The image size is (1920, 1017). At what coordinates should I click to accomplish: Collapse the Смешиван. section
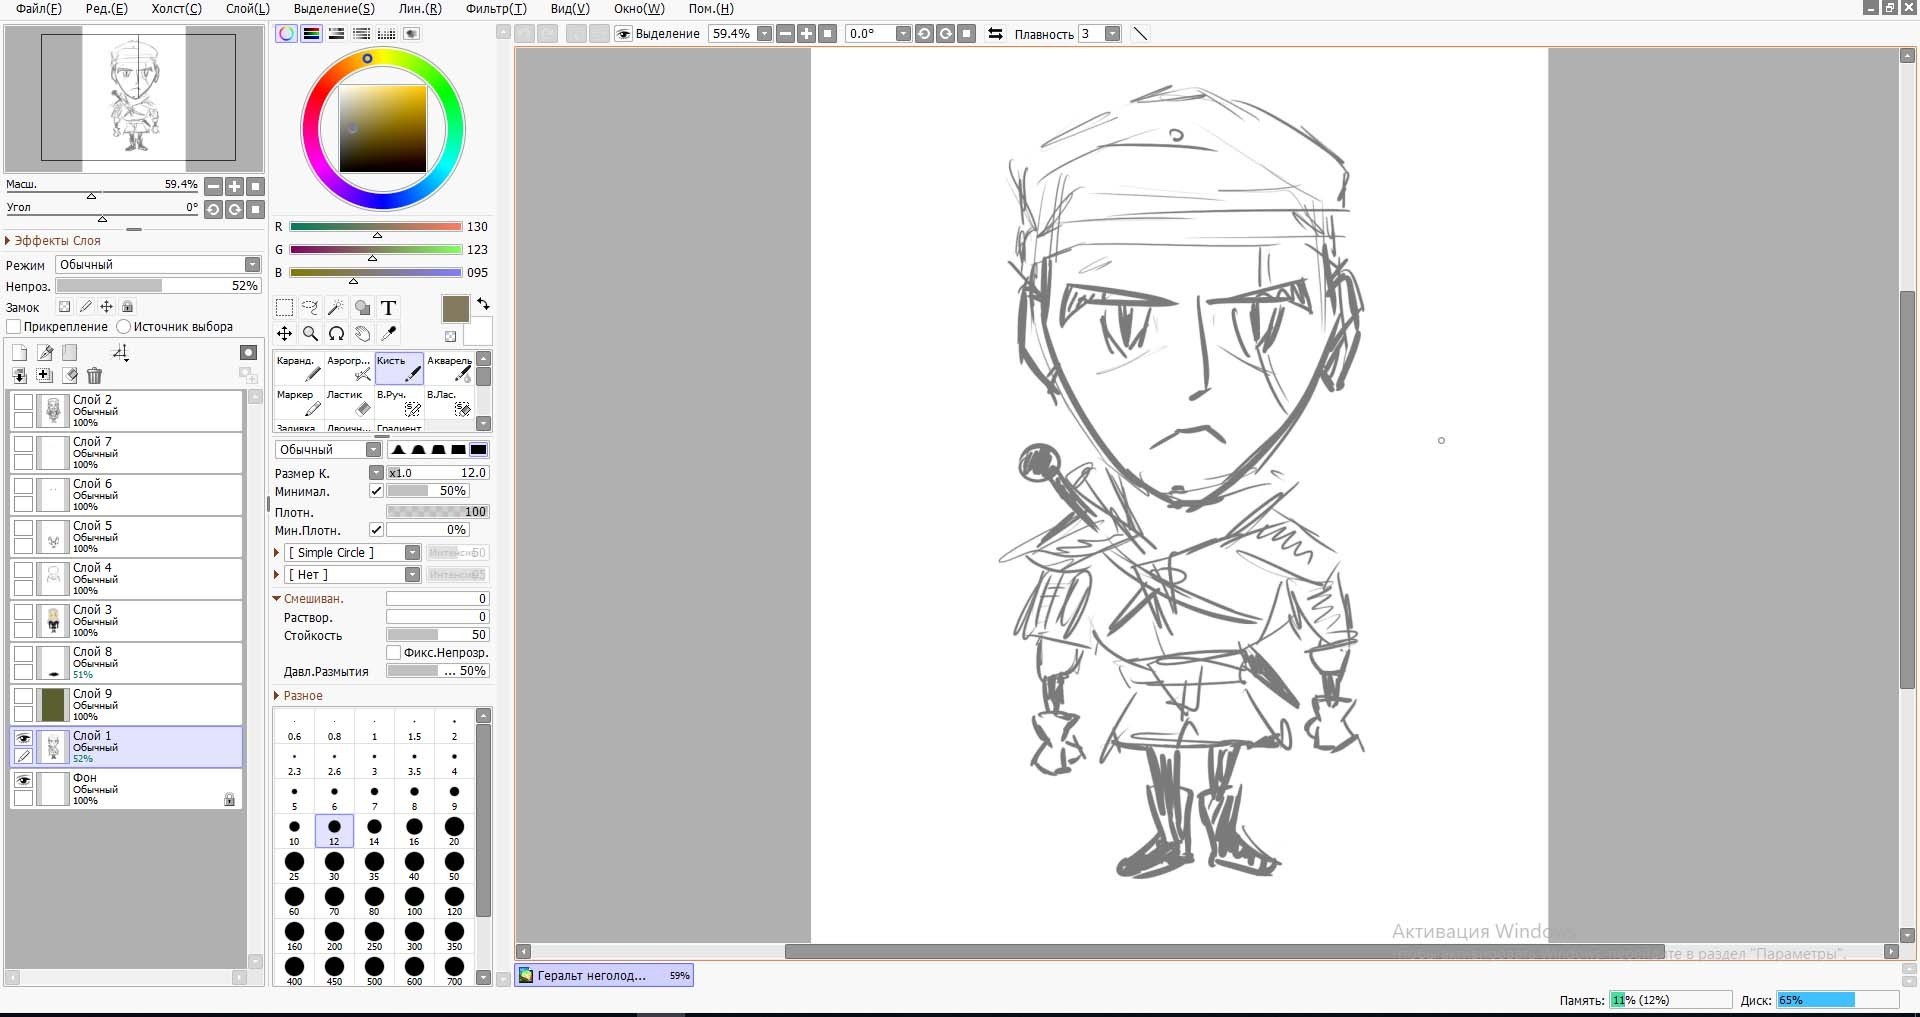point(308,599)
